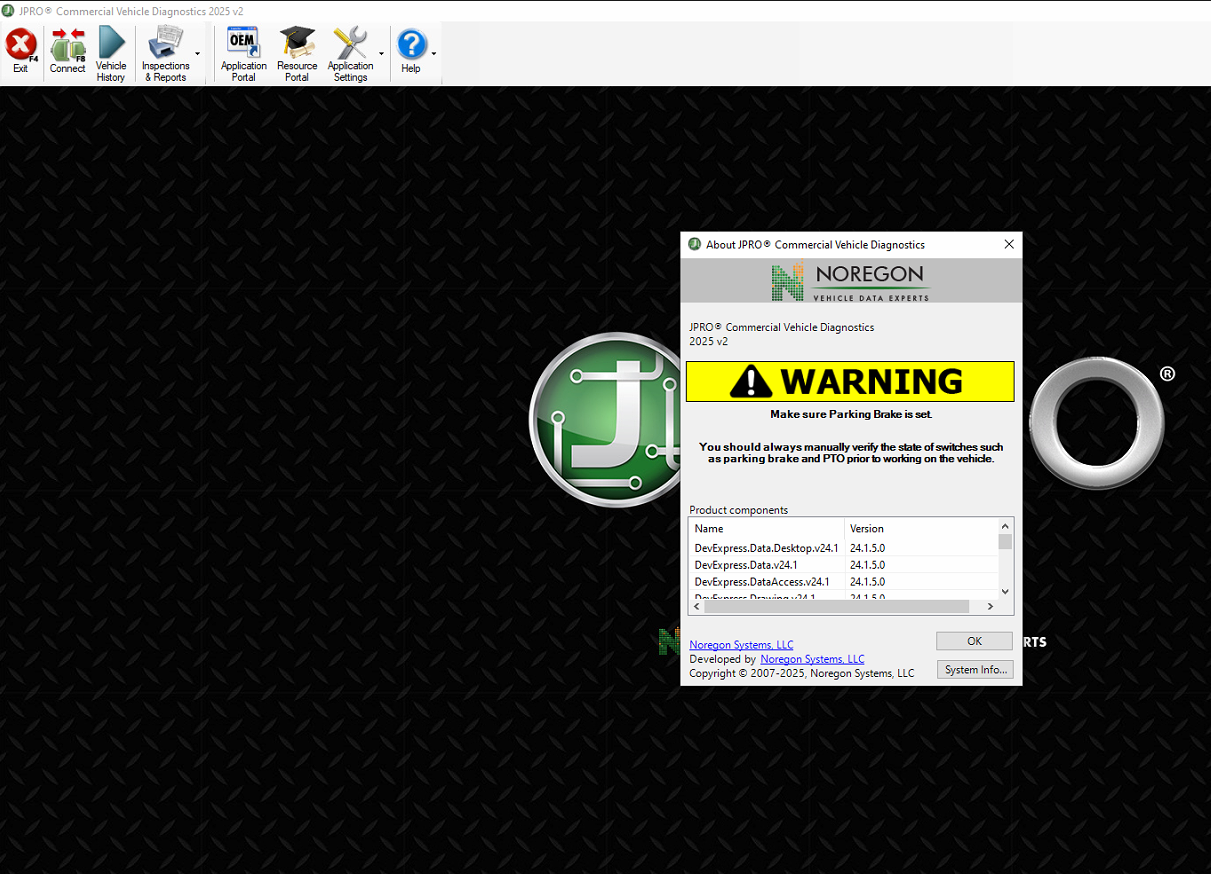Open Vehicle History from the toolbar
Screen dimensions: 1211x874
click(111, 45)
